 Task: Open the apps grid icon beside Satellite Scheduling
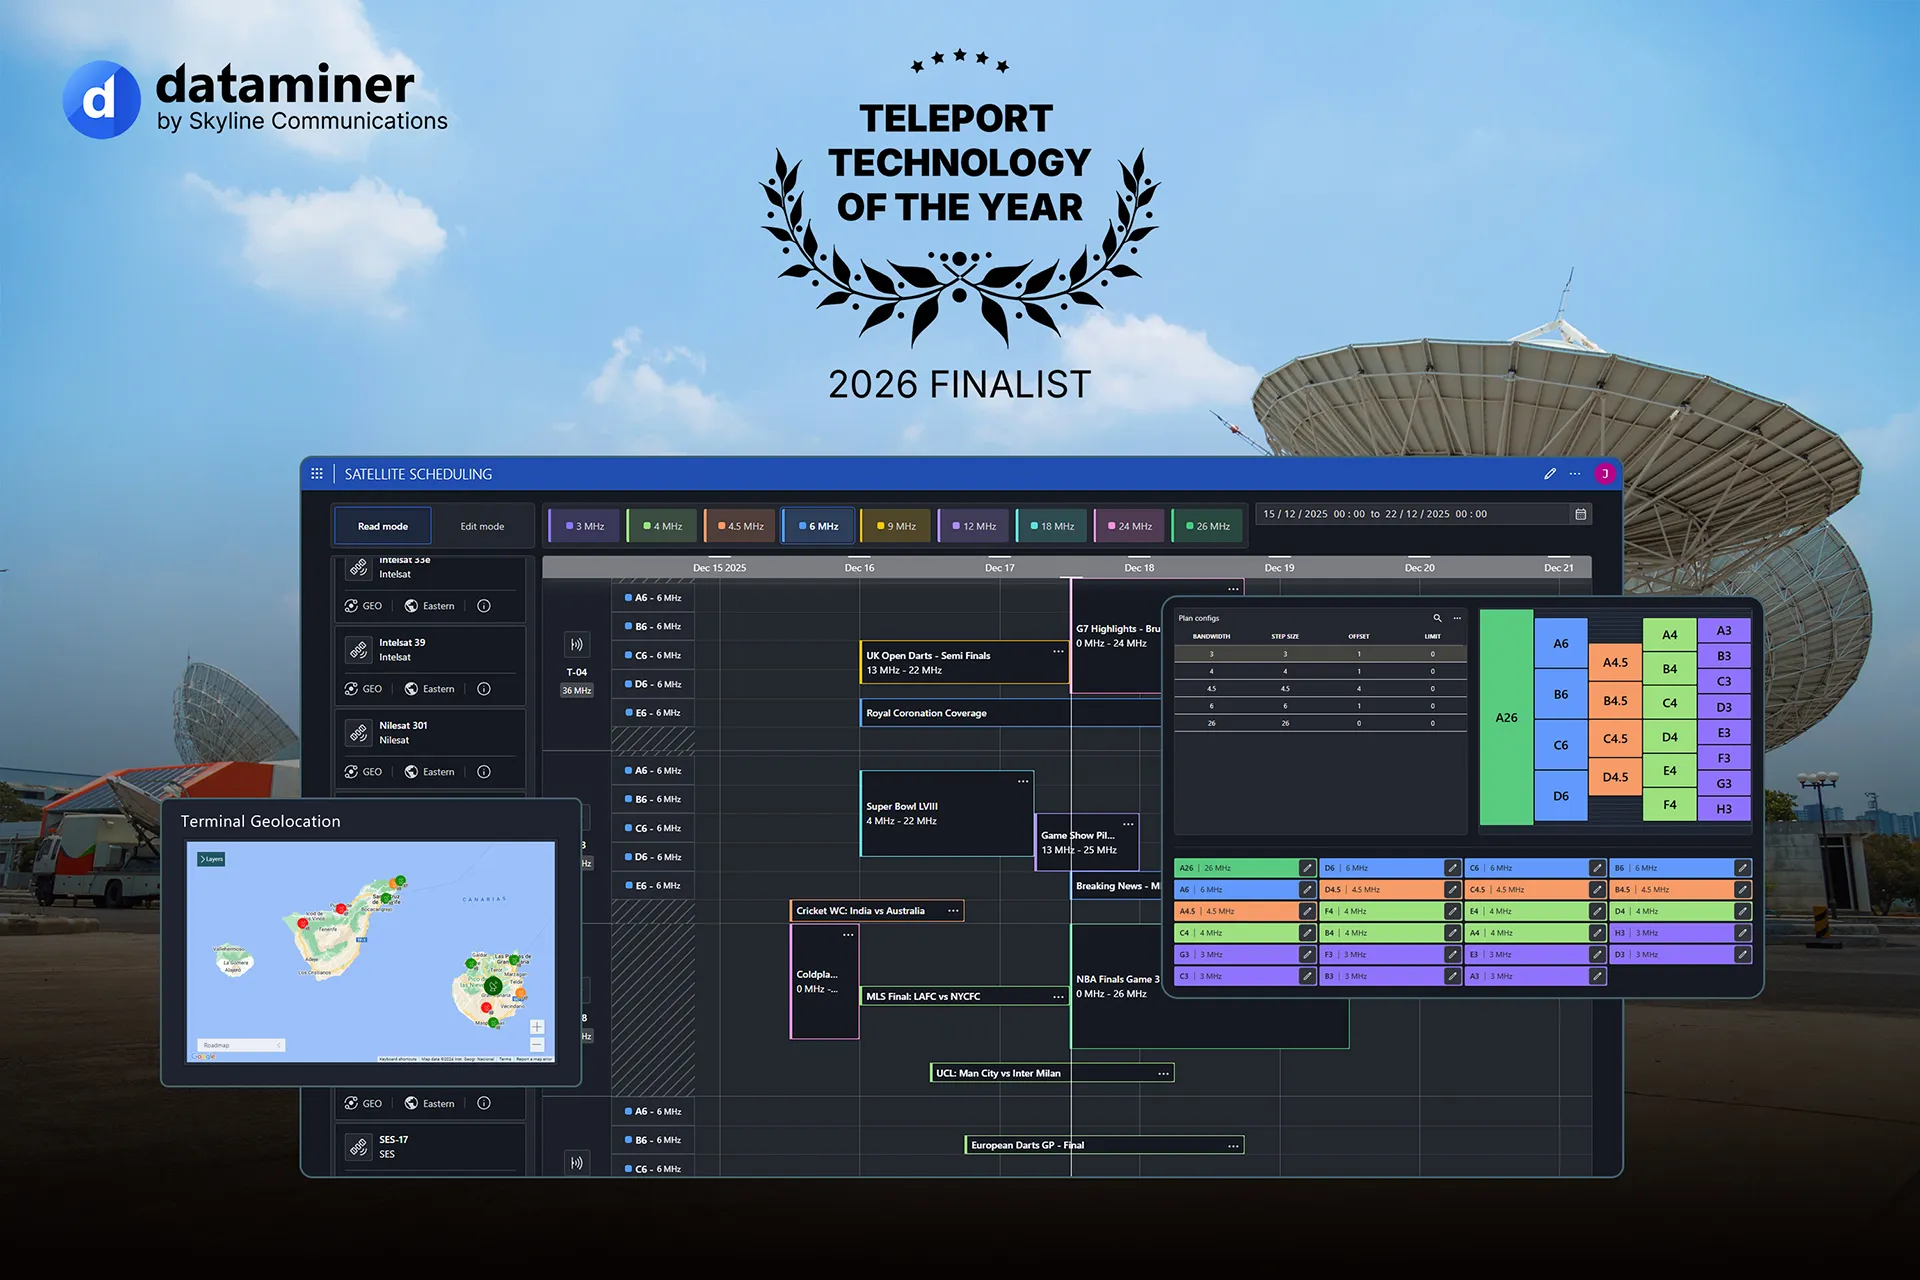317,474
